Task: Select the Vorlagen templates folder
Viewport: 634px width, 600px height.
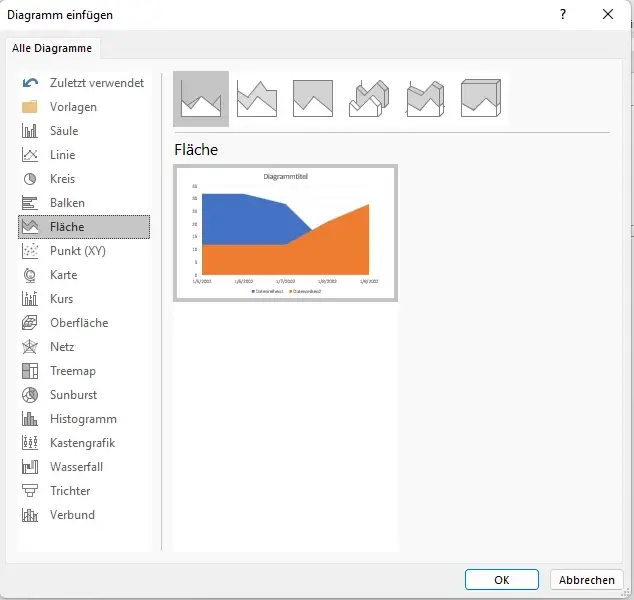Action: coord(73,107)
